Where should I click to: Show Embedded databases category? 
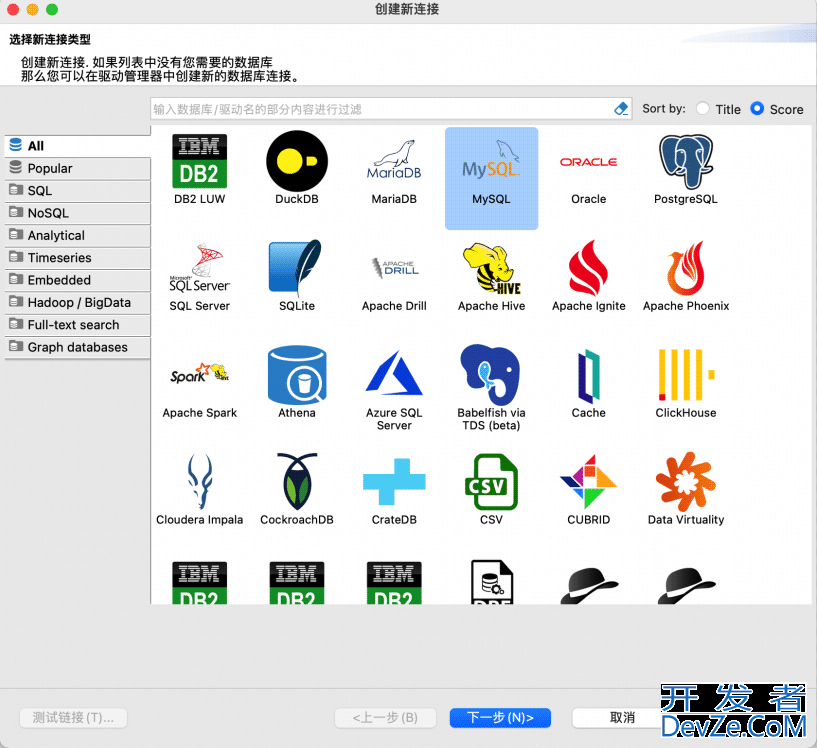pyautogui.click(x=78, y=280)
